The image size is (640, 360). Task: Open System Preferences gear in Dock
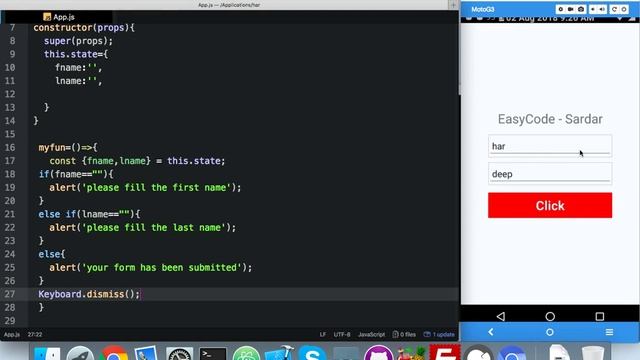click(x=179, y=353)
